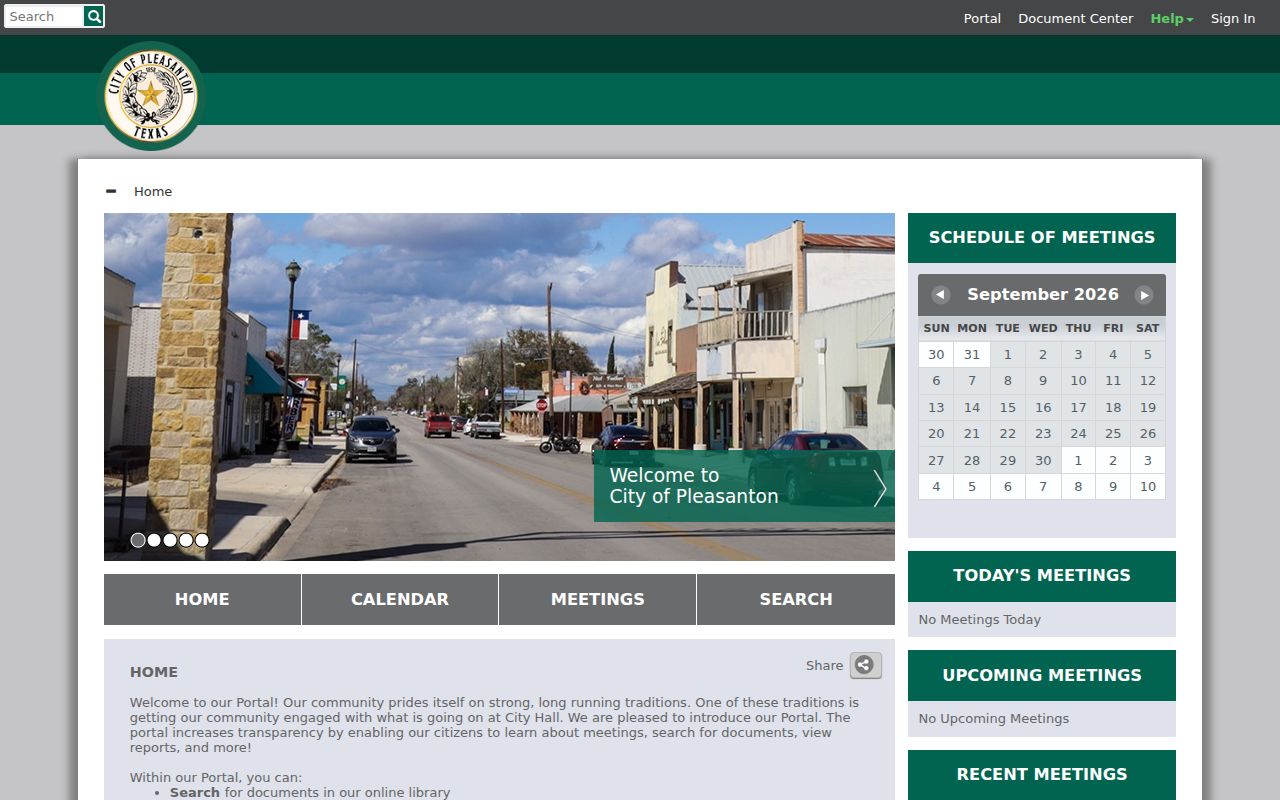1280x800 pixels.
Task: Click Sign In
Action: click(x=1233, y=18)
